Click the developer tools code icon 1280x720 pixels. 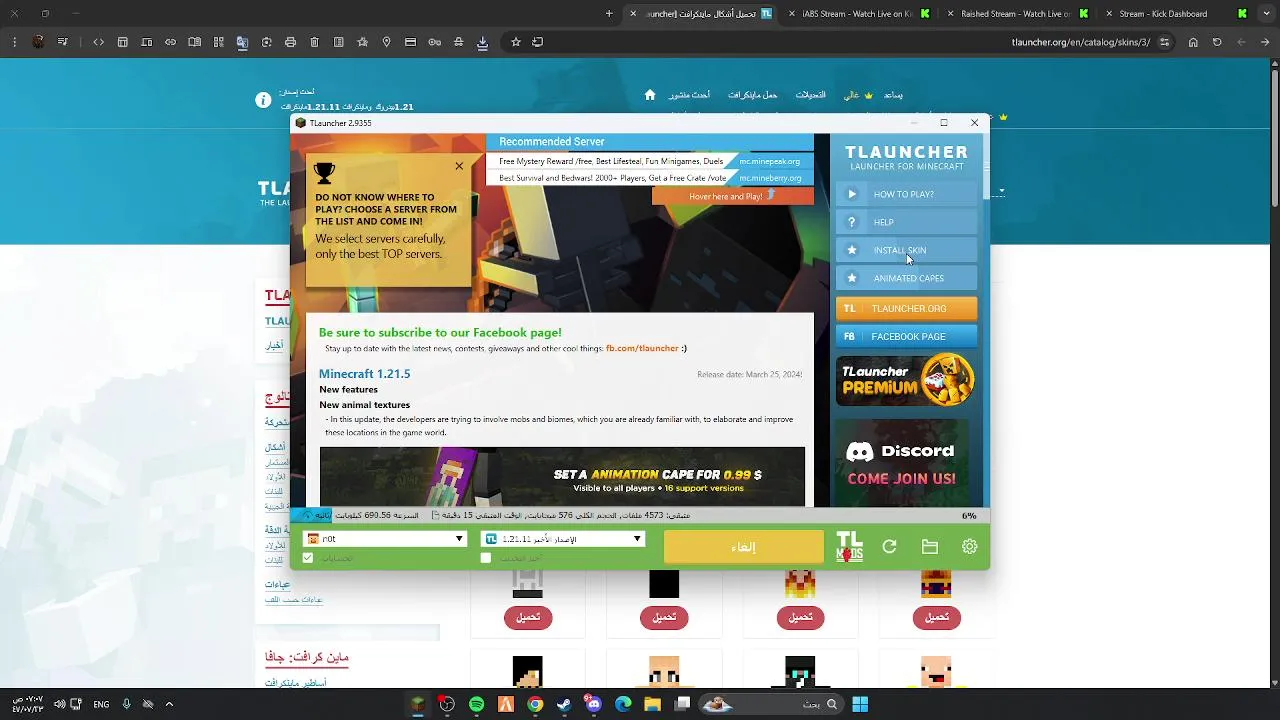98,42
